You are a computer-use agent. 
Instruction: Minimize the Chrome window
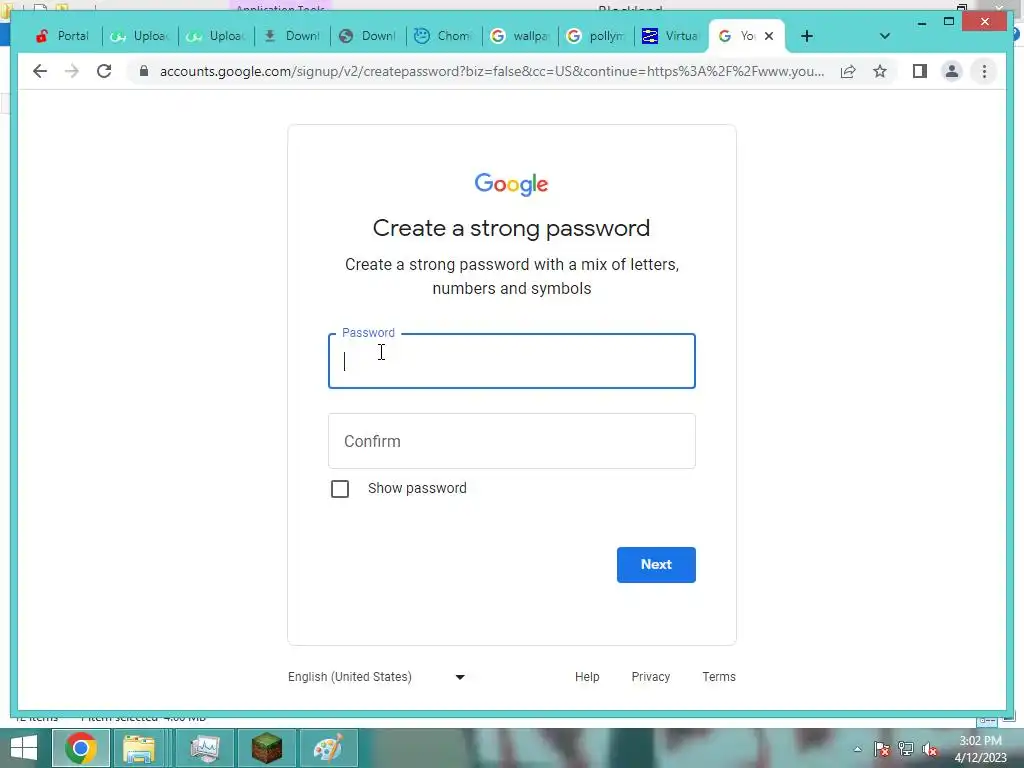click(921, 22)
